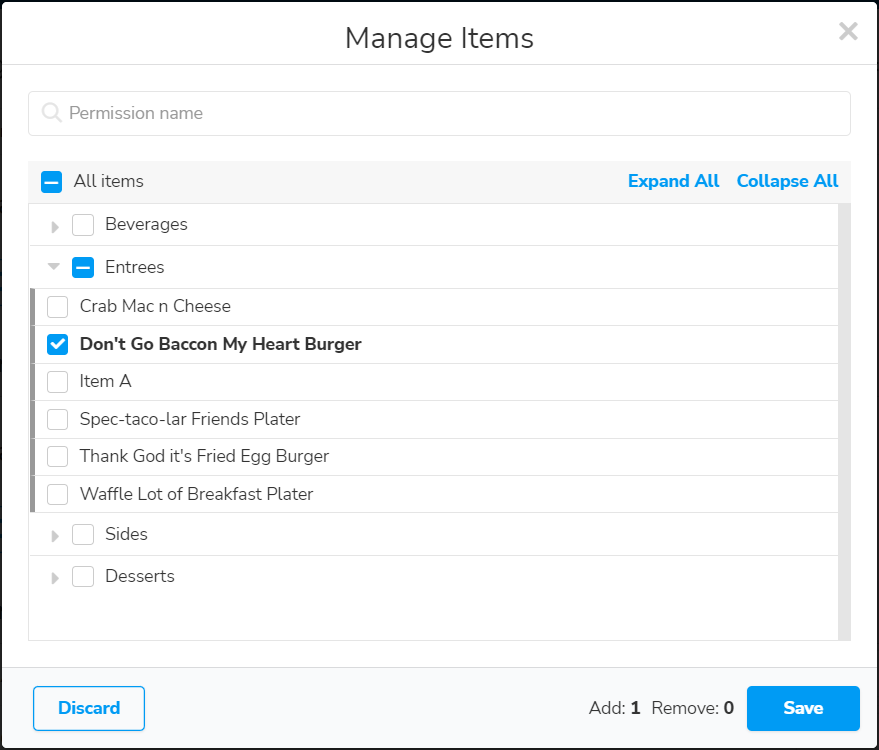Toggle the Entrees category checkbox
879x750 pixels.
click(83, 267)
